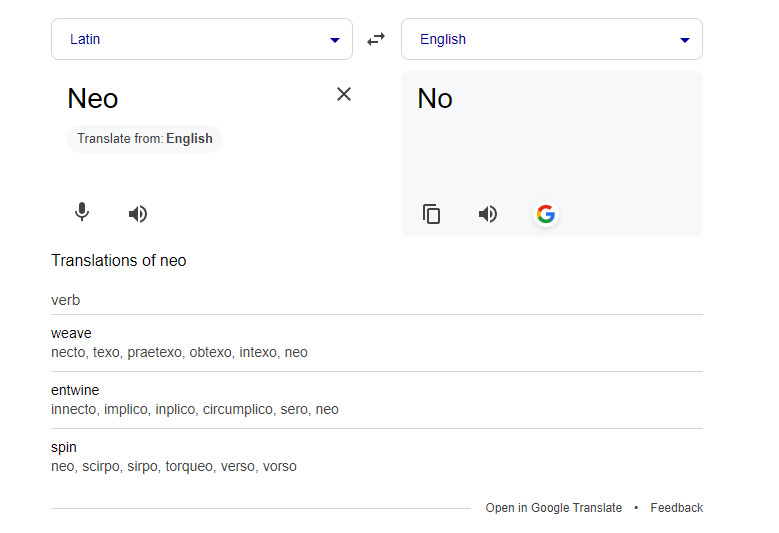Open the Latin source language dropdown
The image size is (779, 533).
(202, 39)
